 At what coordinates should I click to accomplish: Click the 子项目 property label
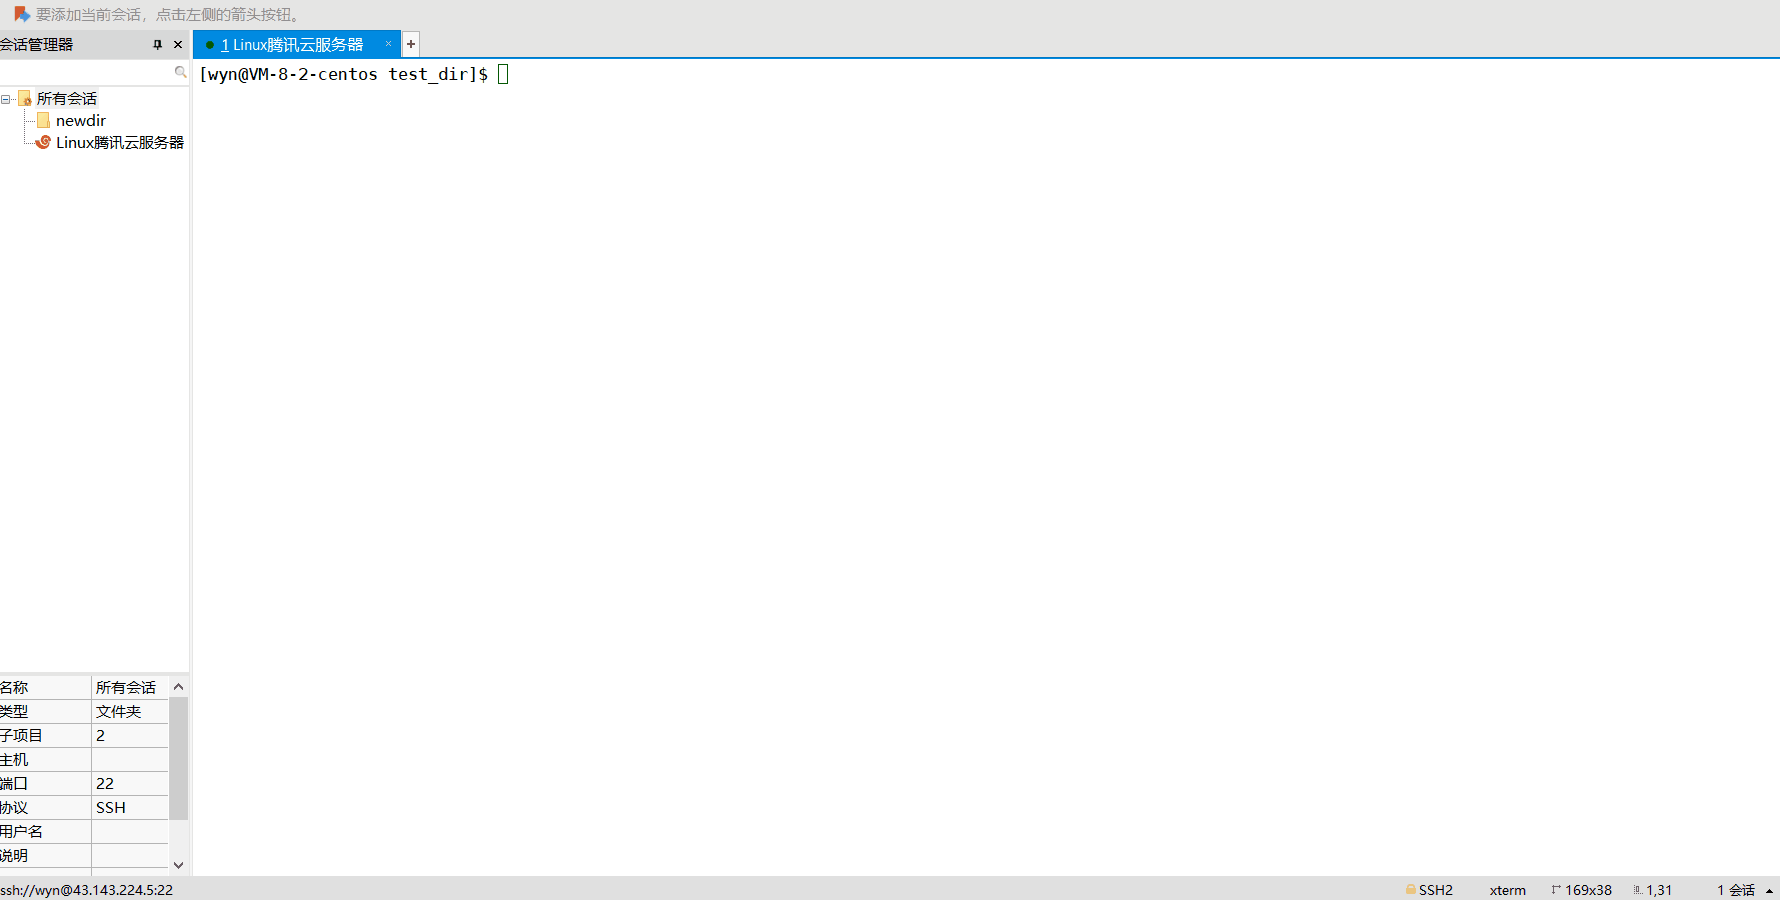[x=21, y=735]
